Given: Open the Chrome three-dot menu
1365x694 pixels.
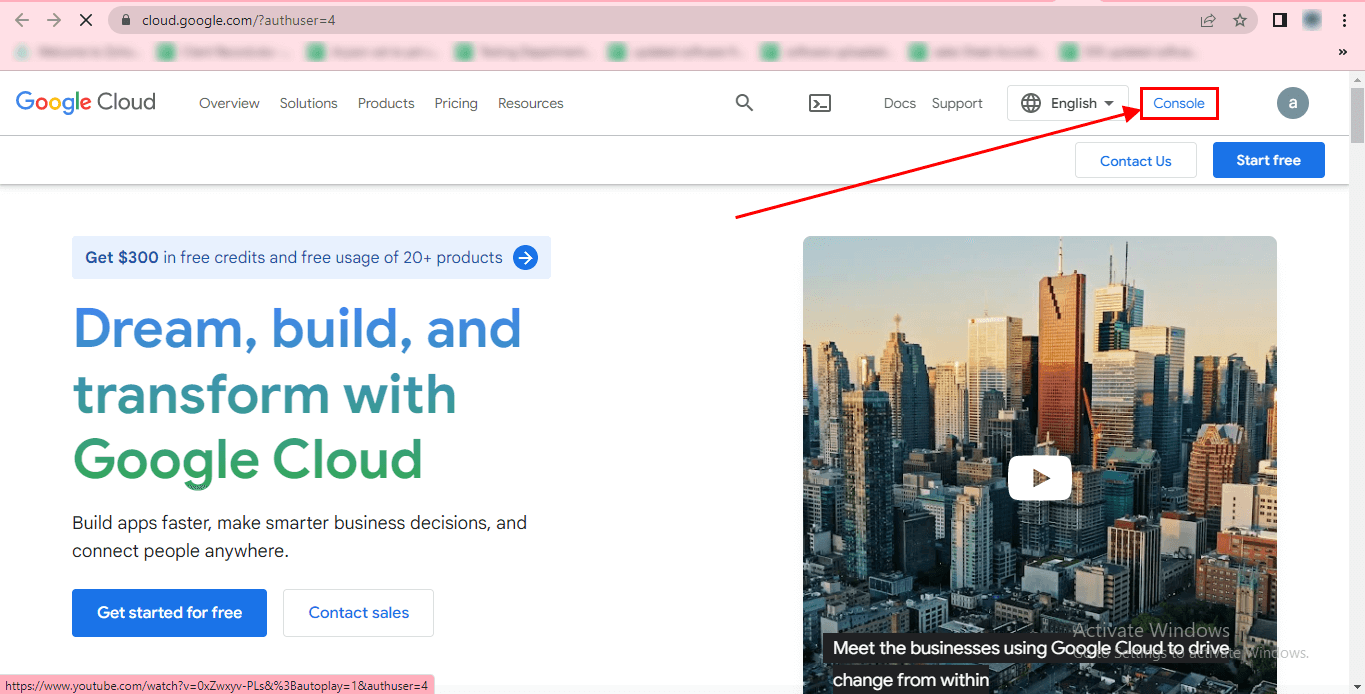Looking at the screenshot, I should tap(1344, 20).
